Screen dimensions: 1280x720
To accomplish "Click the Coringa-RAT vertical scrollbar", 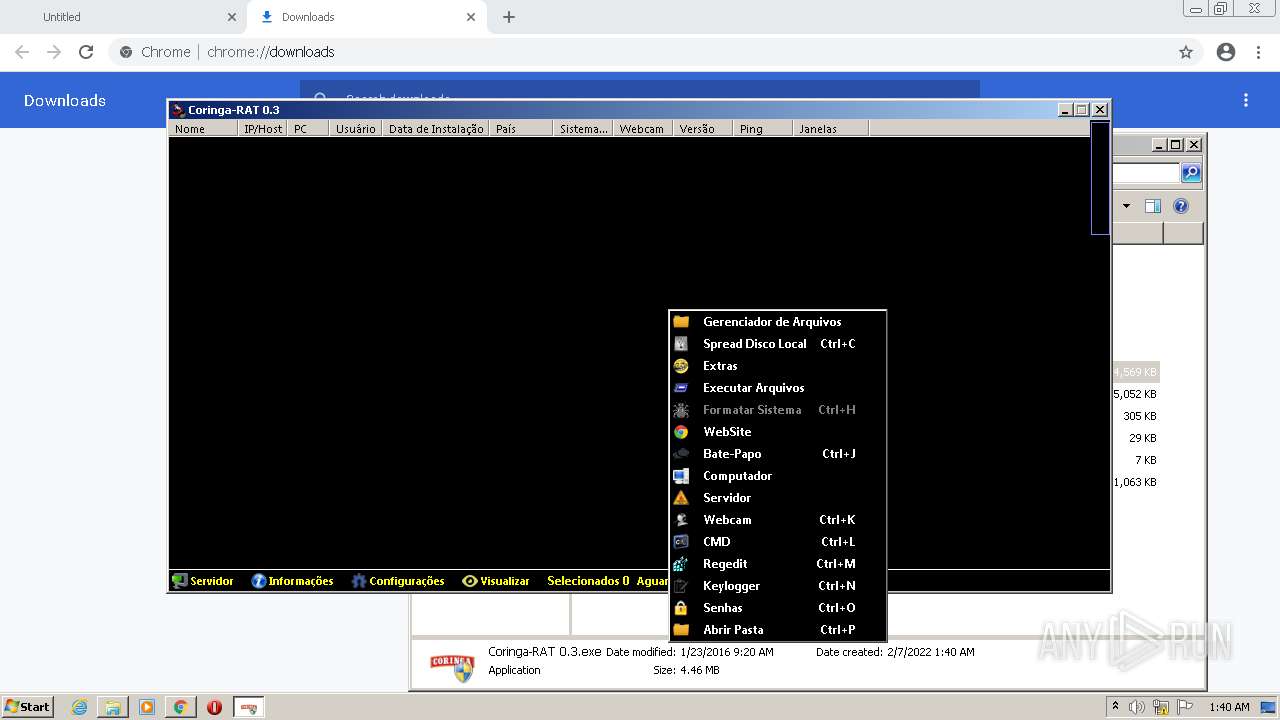I will click(1100, 178).
